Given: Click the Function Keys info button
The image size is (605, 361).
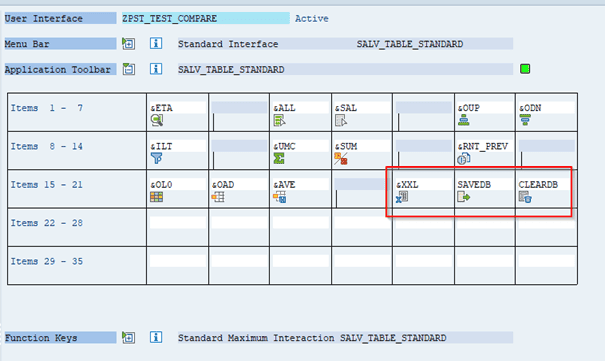Looking at the screenshot, I should [x=156, y=337].
